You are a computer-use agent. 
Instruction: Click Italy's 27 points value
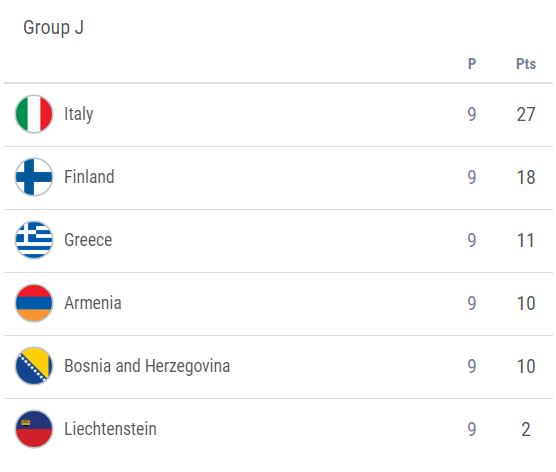pyautogui.click(x=526, y=115)
